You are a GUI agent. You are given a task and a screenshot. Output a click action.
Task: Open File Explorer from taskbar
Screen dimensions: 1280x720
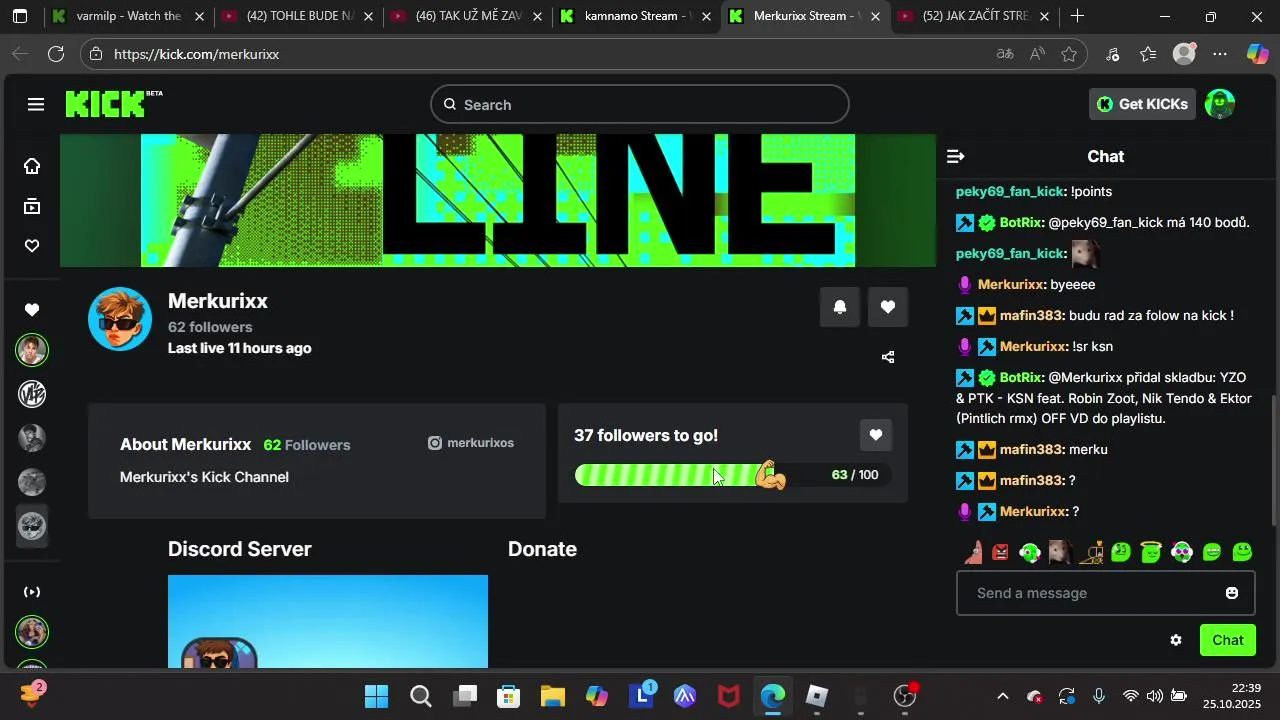(x=553, y=696)
